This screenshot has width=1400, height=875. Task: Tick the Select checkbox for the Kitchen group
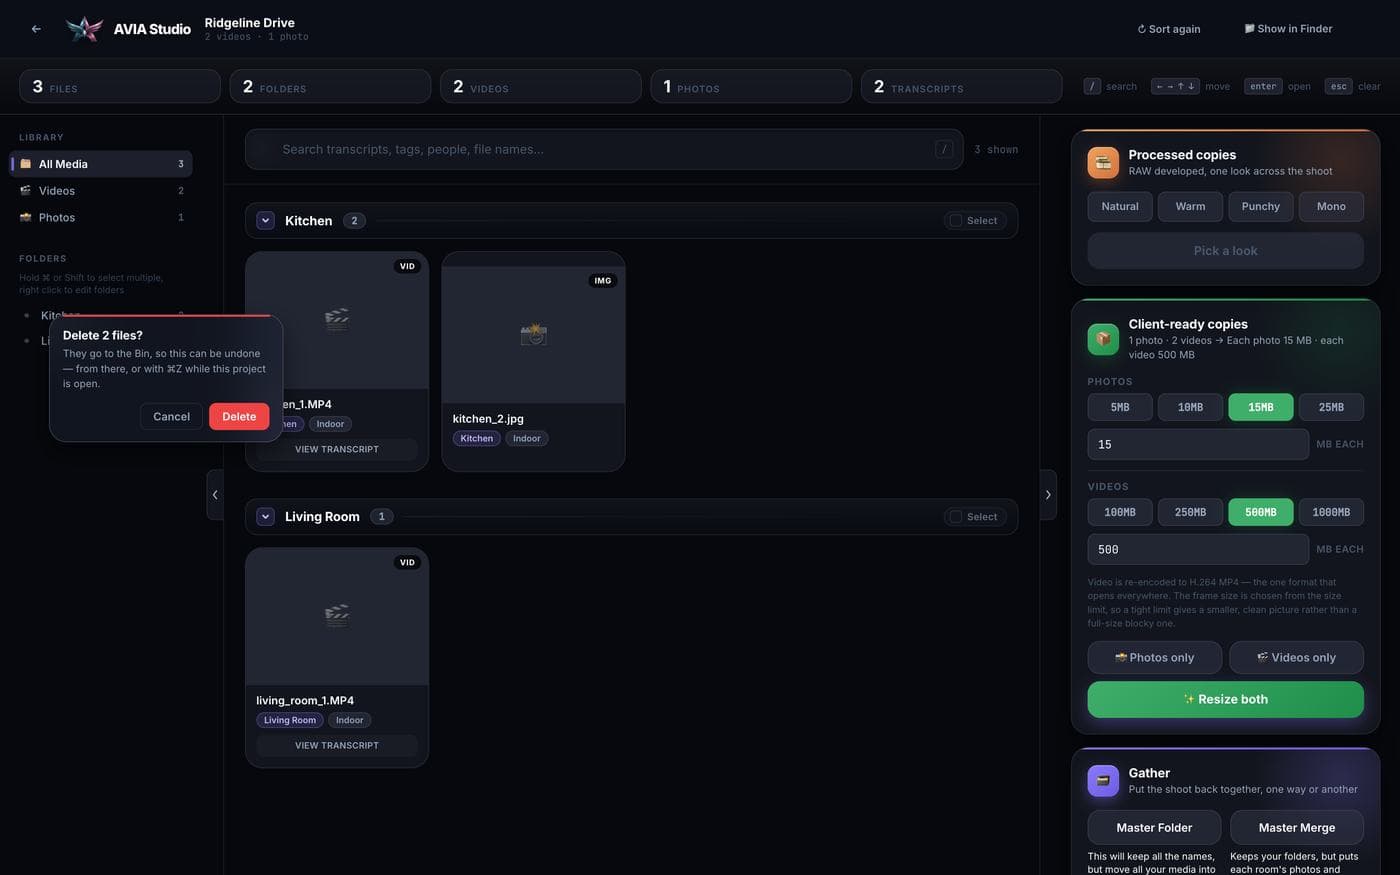click(x=956, y=221)
